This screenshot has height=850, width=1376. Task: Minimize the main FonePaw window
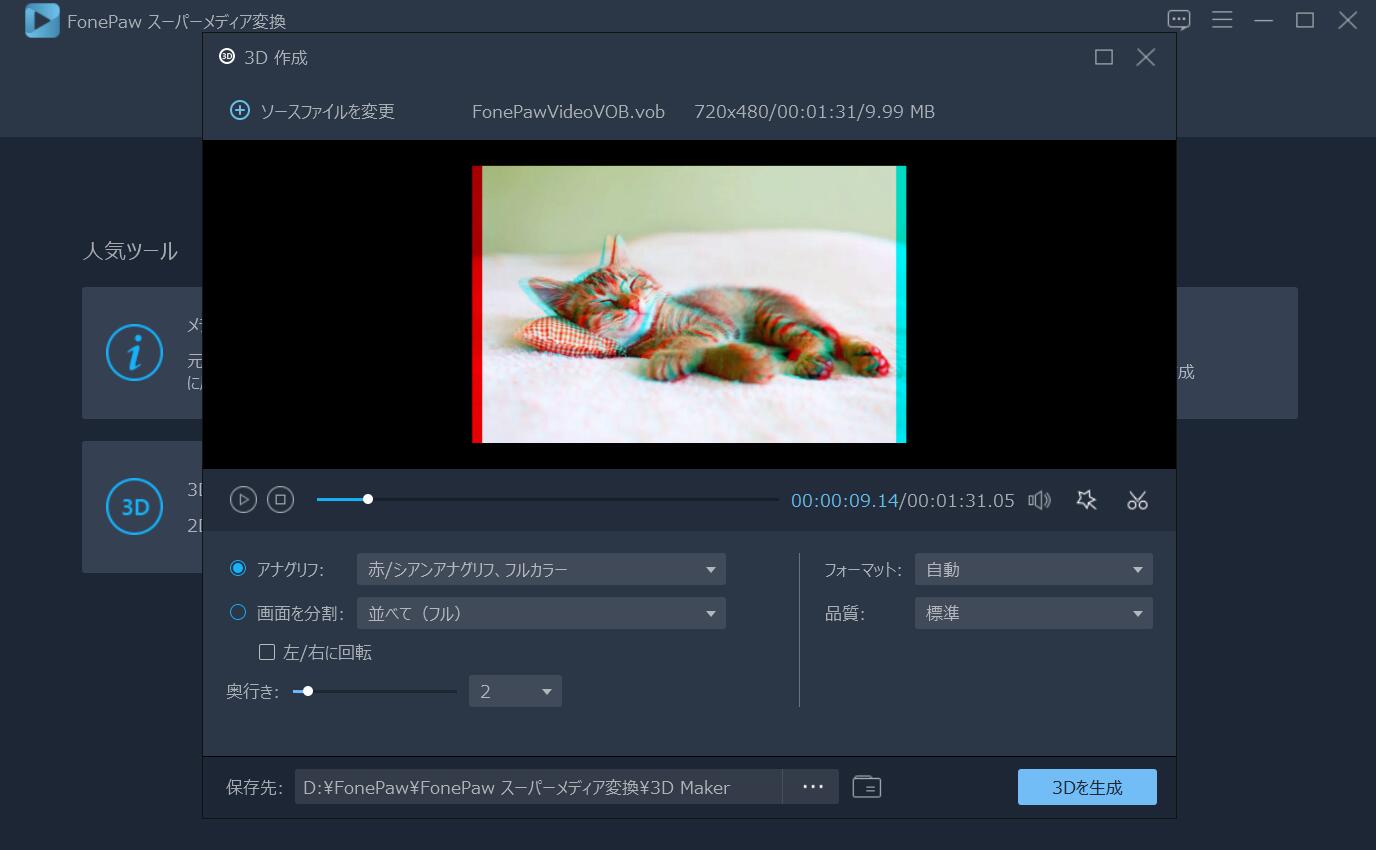(1263, 20)
